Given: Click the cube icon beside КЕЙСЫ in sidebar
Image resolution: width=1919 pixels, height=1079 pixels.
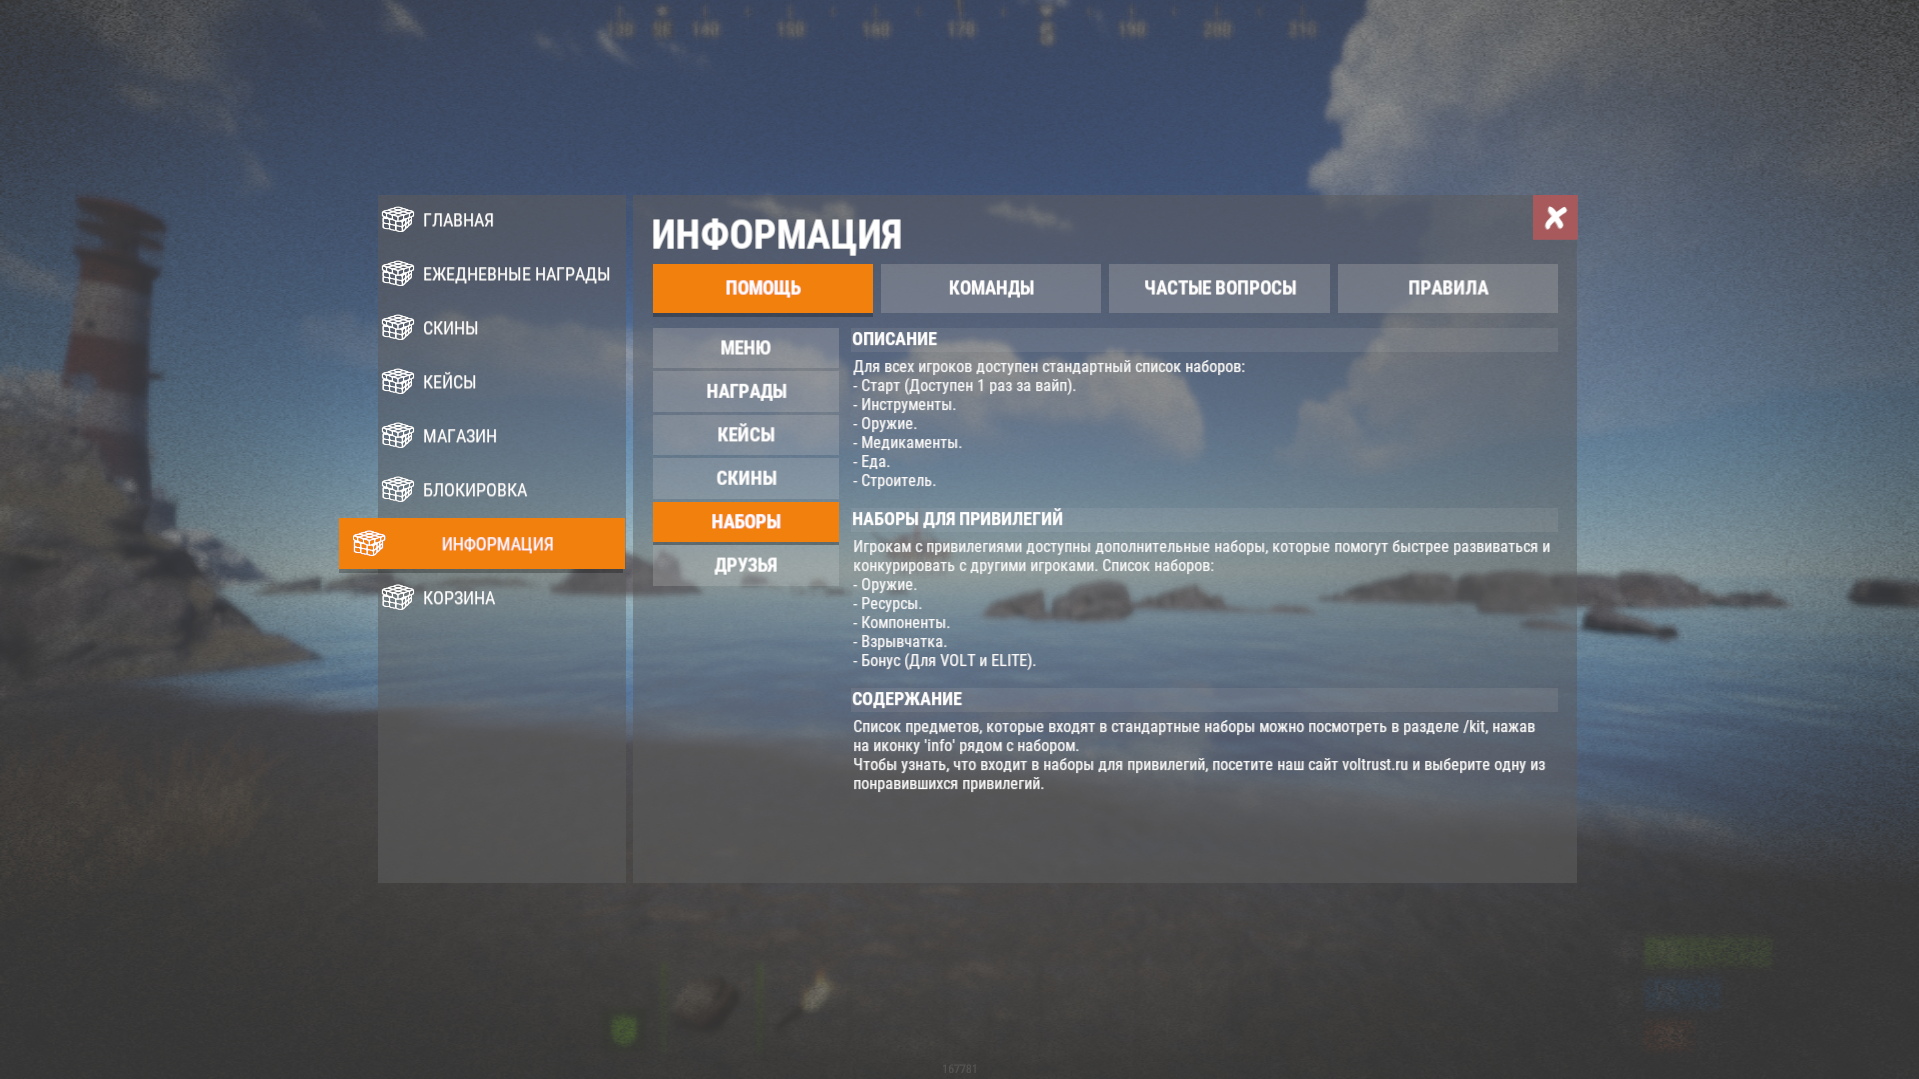Looking at the screenshot, I should click(397, 381).
